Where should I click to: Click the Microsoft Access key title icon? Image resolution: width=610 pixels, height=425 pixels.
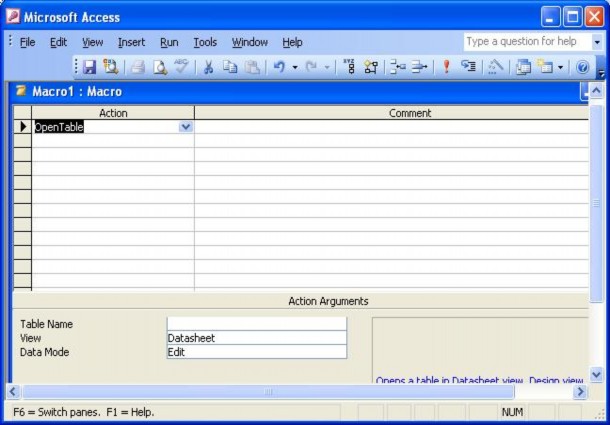pos(13,17)
